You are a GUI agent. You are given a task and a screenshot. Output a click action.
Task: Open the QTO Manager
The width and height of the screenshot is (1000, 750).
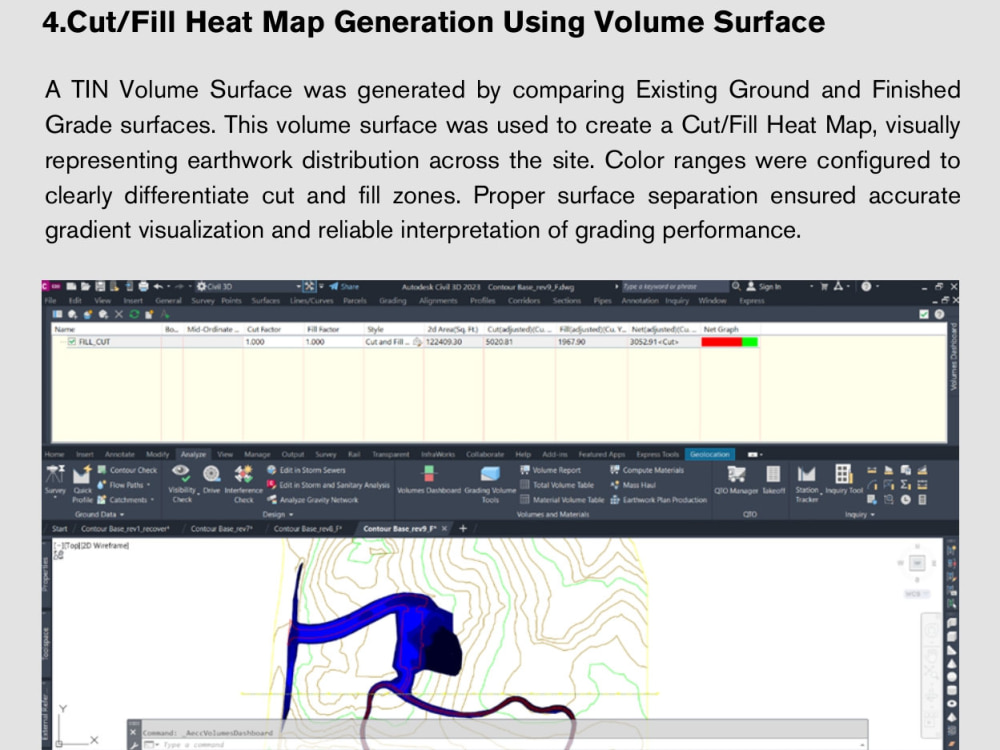[736, 480]
